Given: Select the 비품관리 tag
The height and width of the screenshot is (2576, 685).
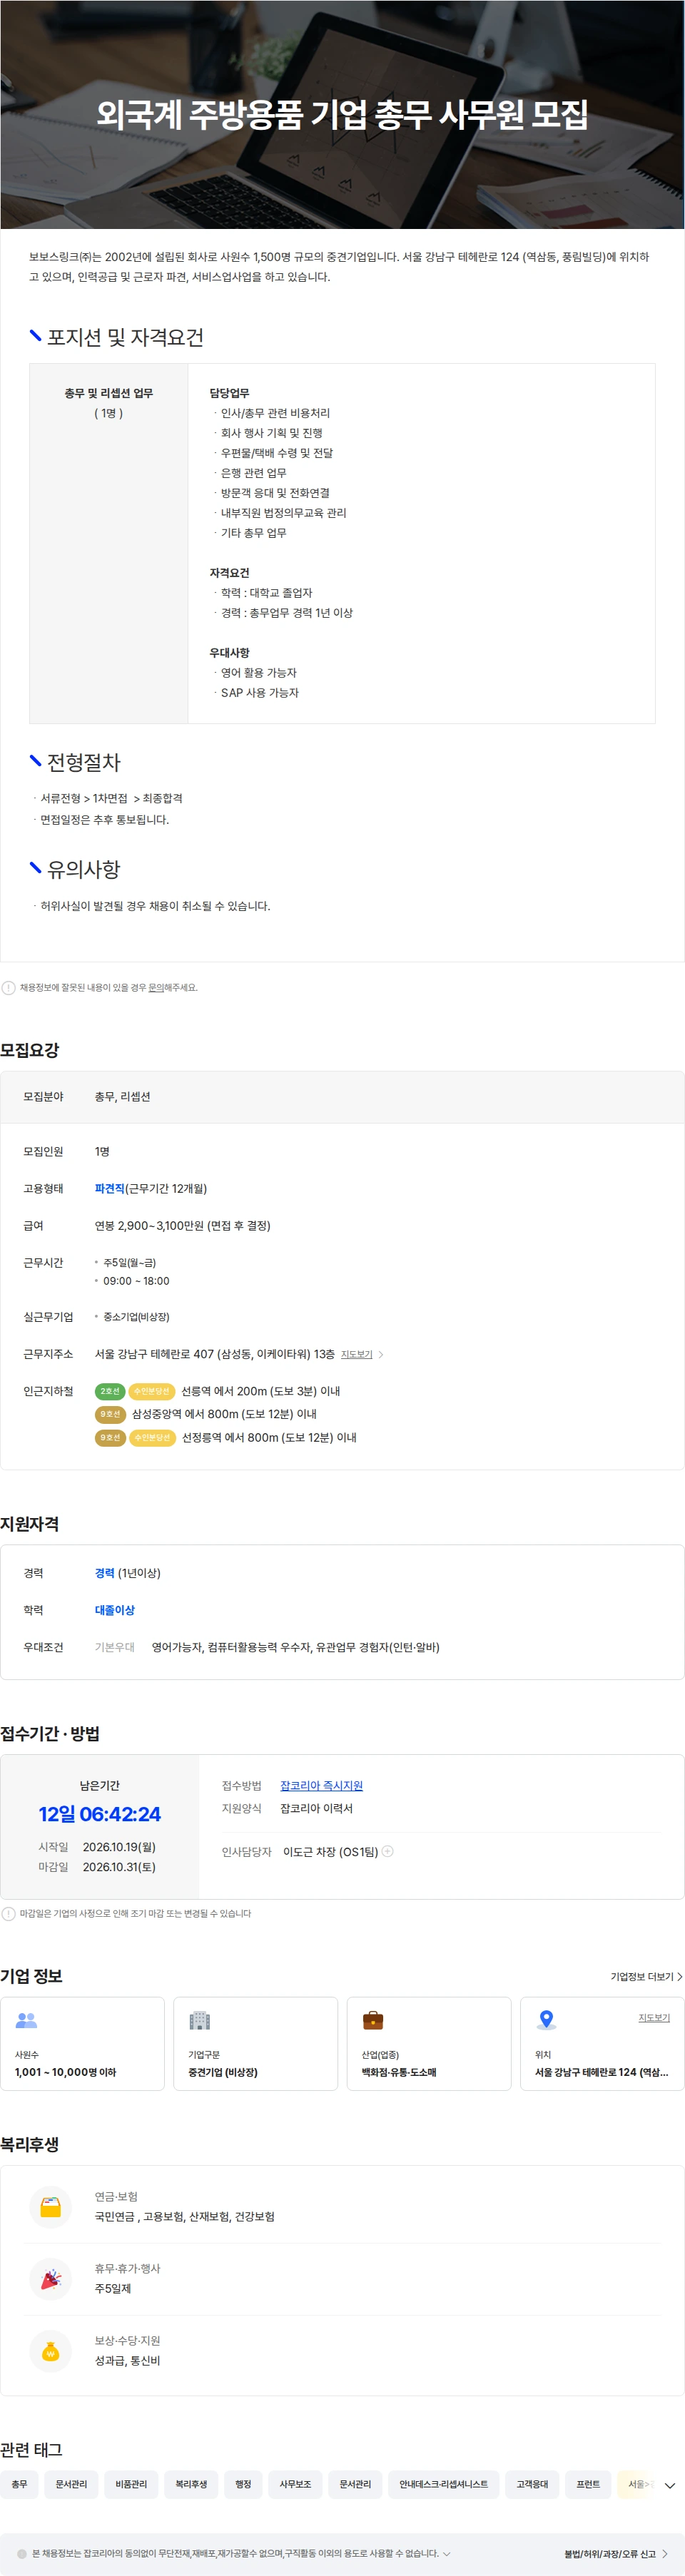Looking at the screenshot, I should (x=131, y=2484).
